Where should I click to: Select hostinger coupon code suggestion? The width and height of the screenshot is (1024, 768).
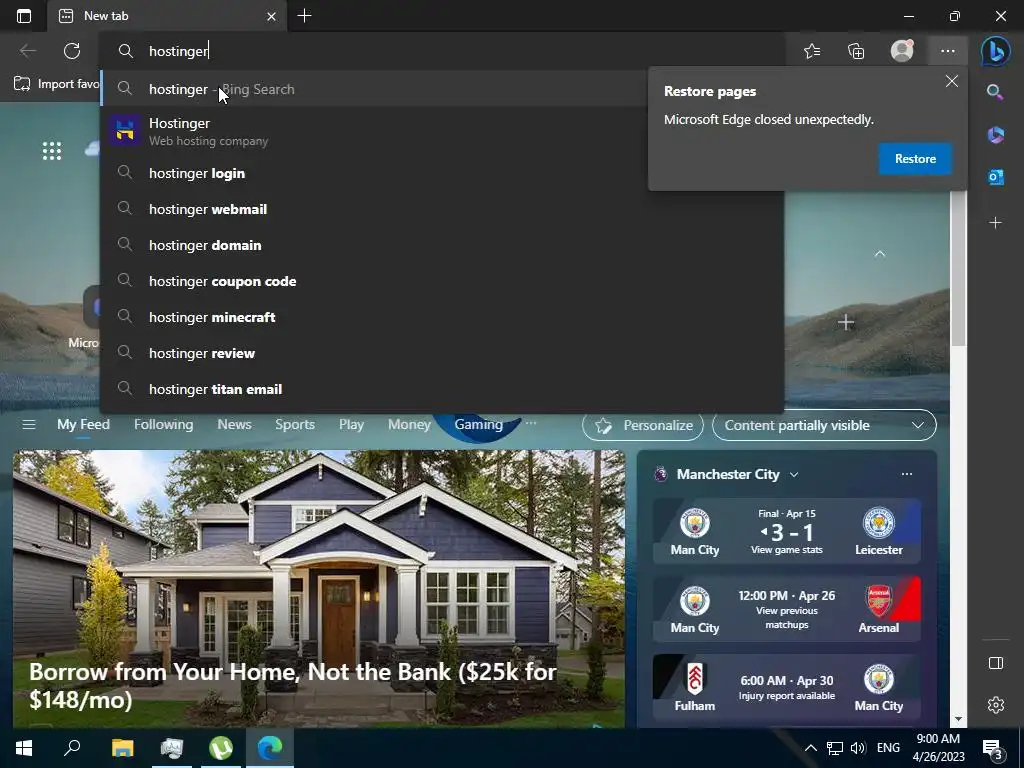442,281
